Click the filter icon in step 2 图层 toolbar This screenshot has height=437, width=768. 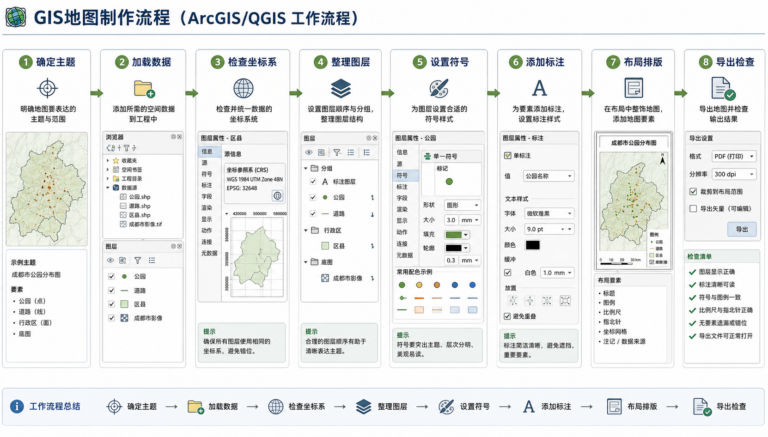[x=138, y=261]
